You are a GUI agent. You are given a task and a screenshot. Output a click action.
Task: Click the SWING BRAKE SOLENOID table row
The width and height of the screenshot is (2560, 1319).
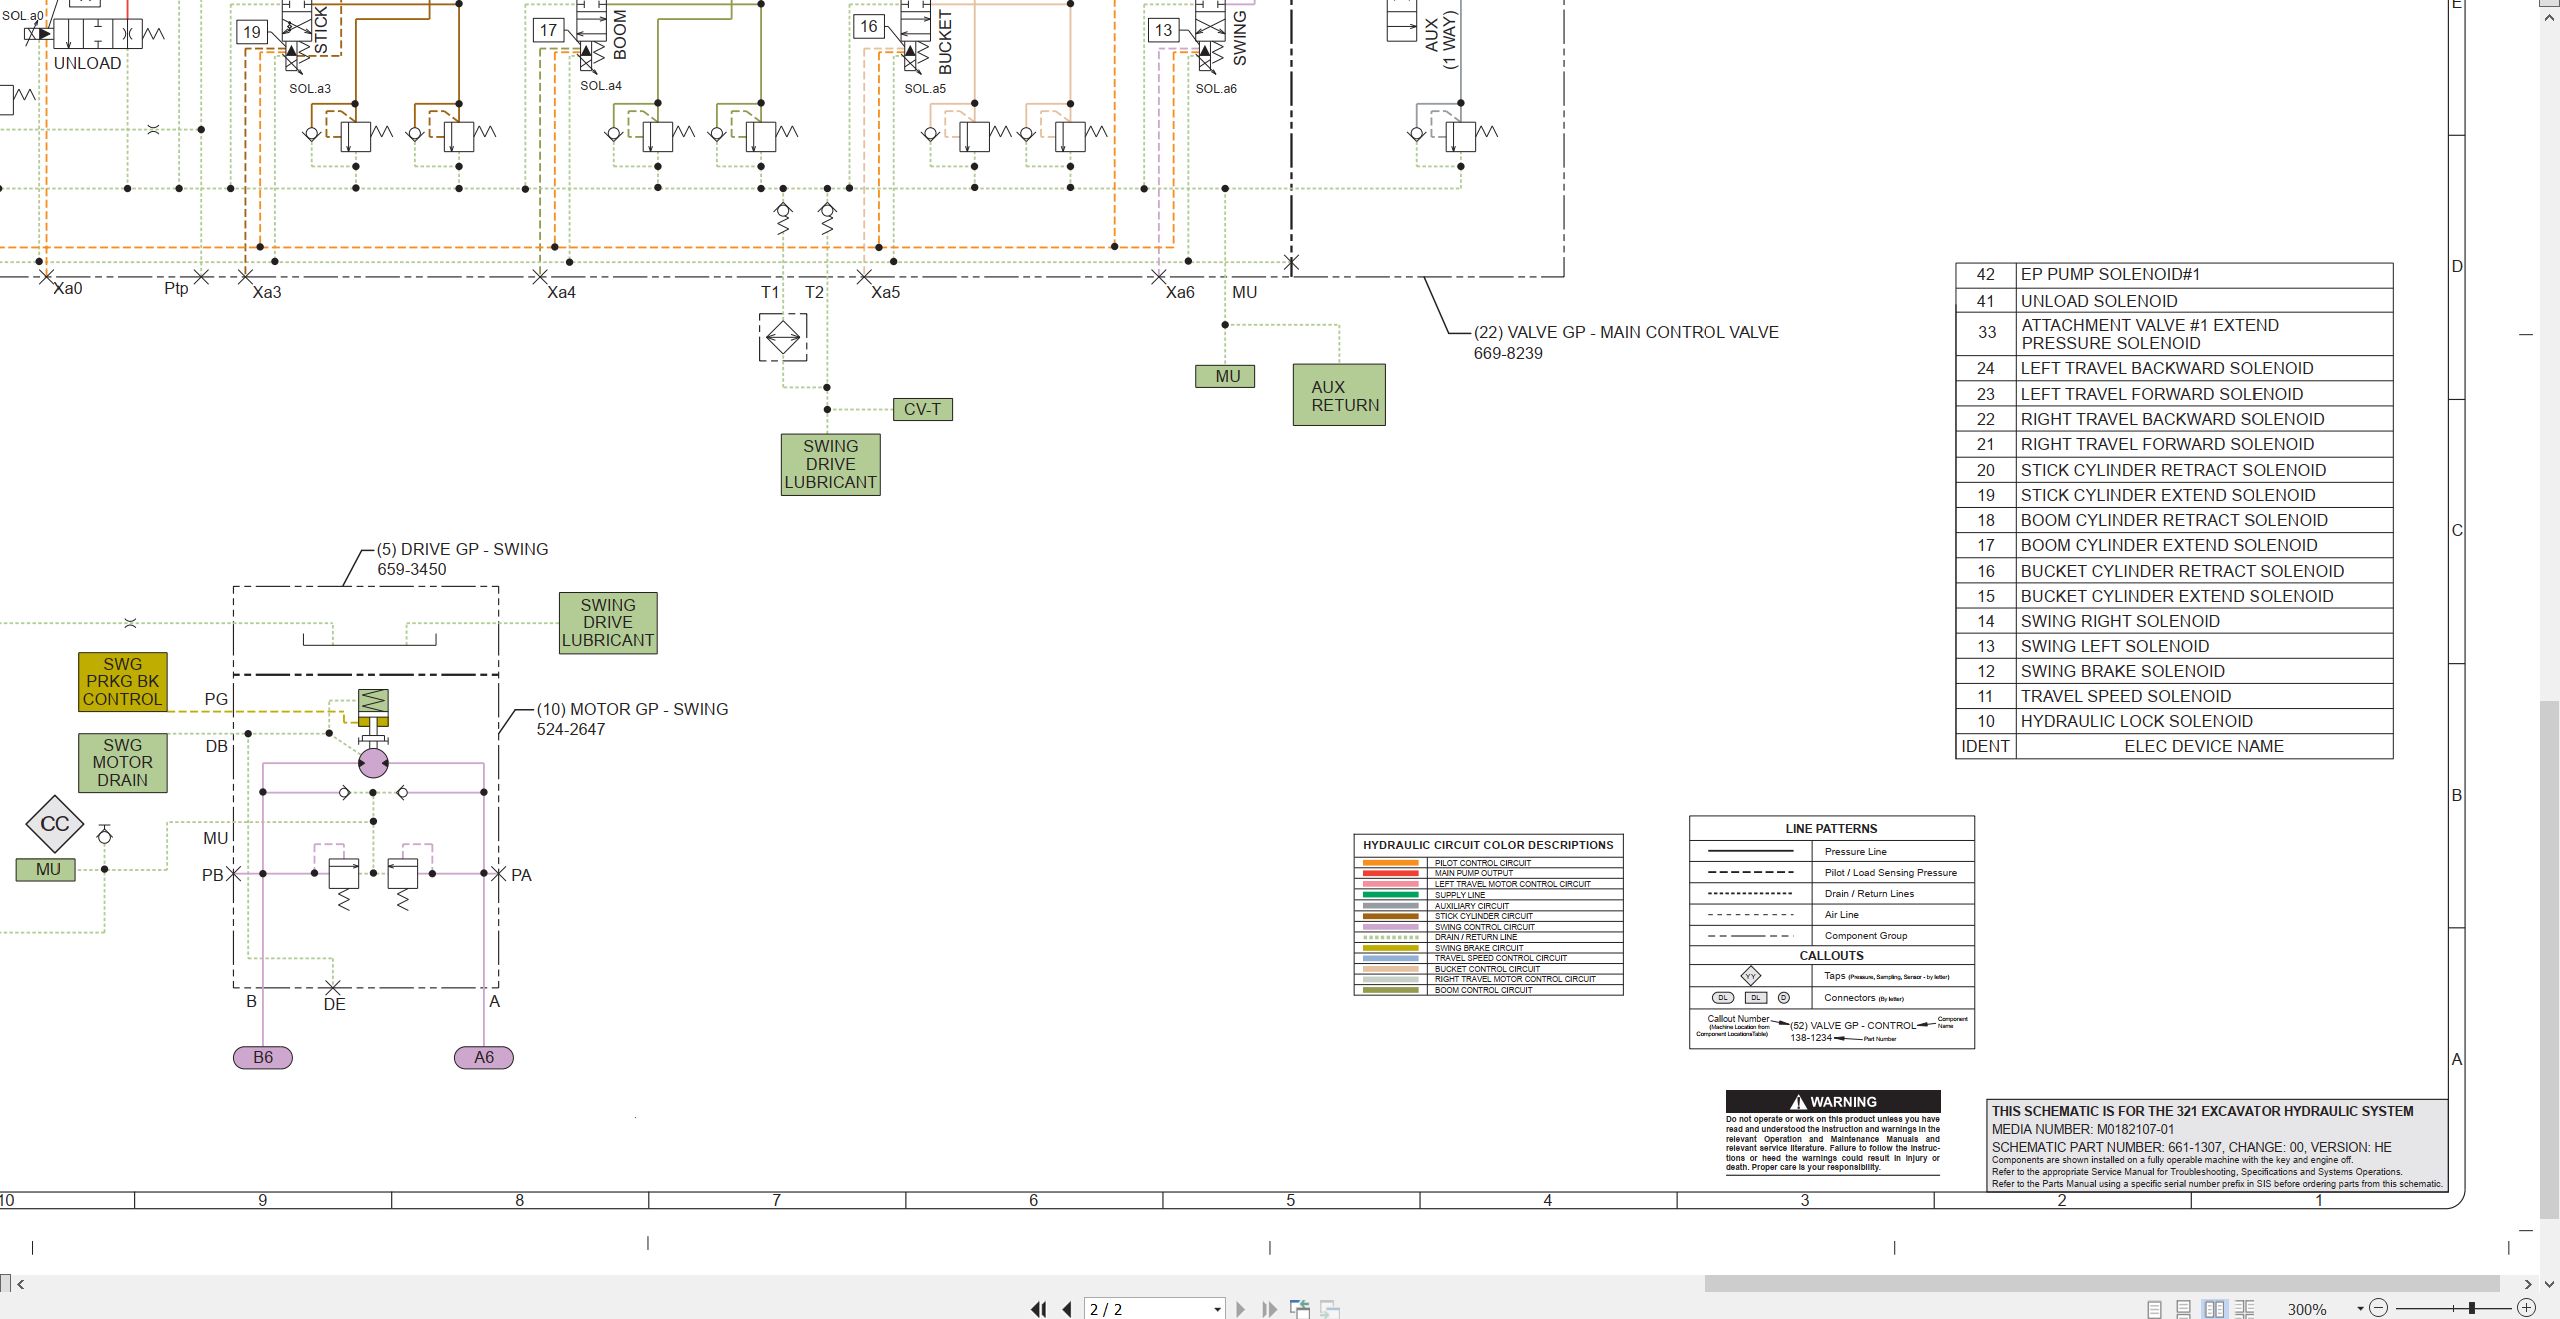2174,671
